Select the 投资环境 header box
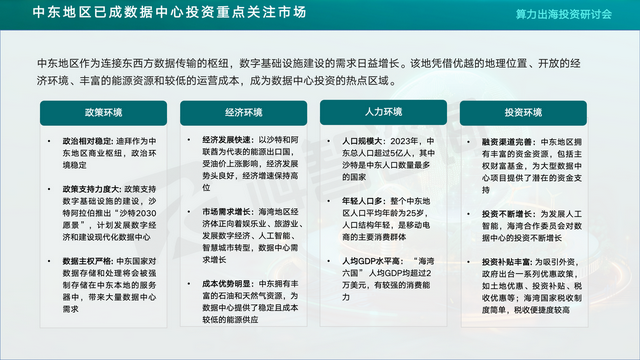640x360 pixels. pyautogui.click(x=523, y=113)
